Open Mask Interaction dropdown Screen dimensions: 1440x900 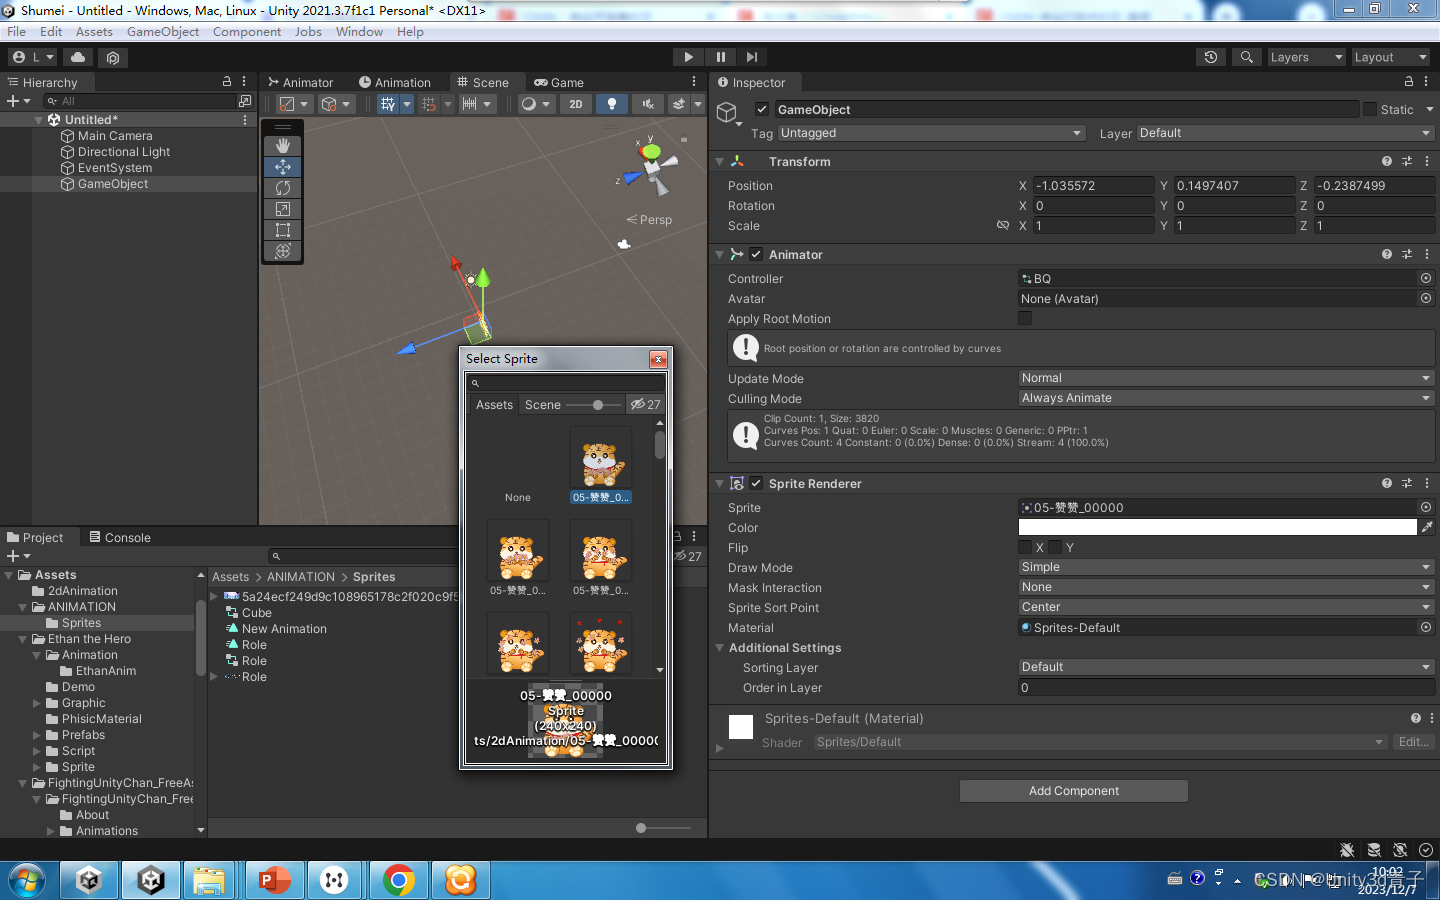1226,587
